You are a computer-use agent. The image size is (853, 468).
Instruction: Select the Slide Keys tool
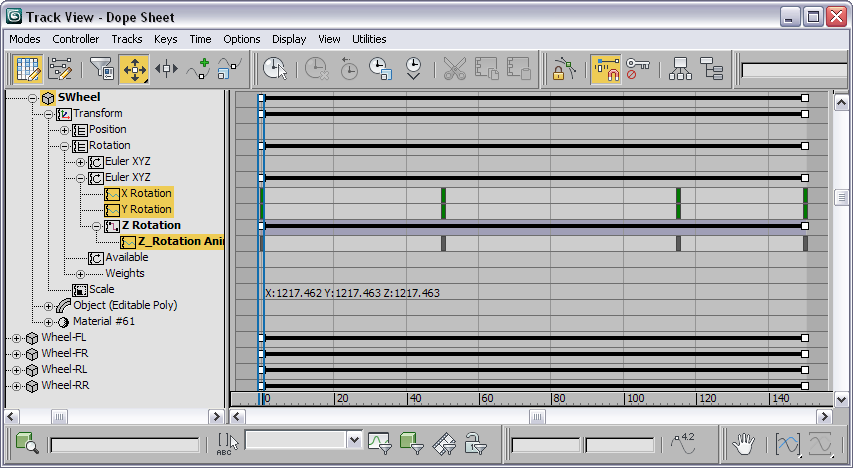tap(166, 69)
